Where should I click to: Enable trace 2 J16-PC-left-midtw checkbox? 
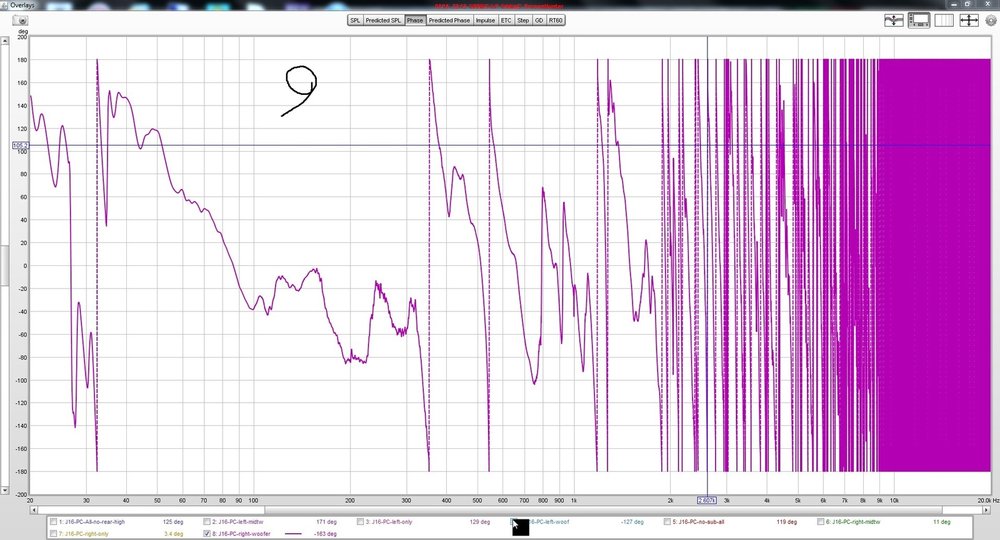[207, 522]
